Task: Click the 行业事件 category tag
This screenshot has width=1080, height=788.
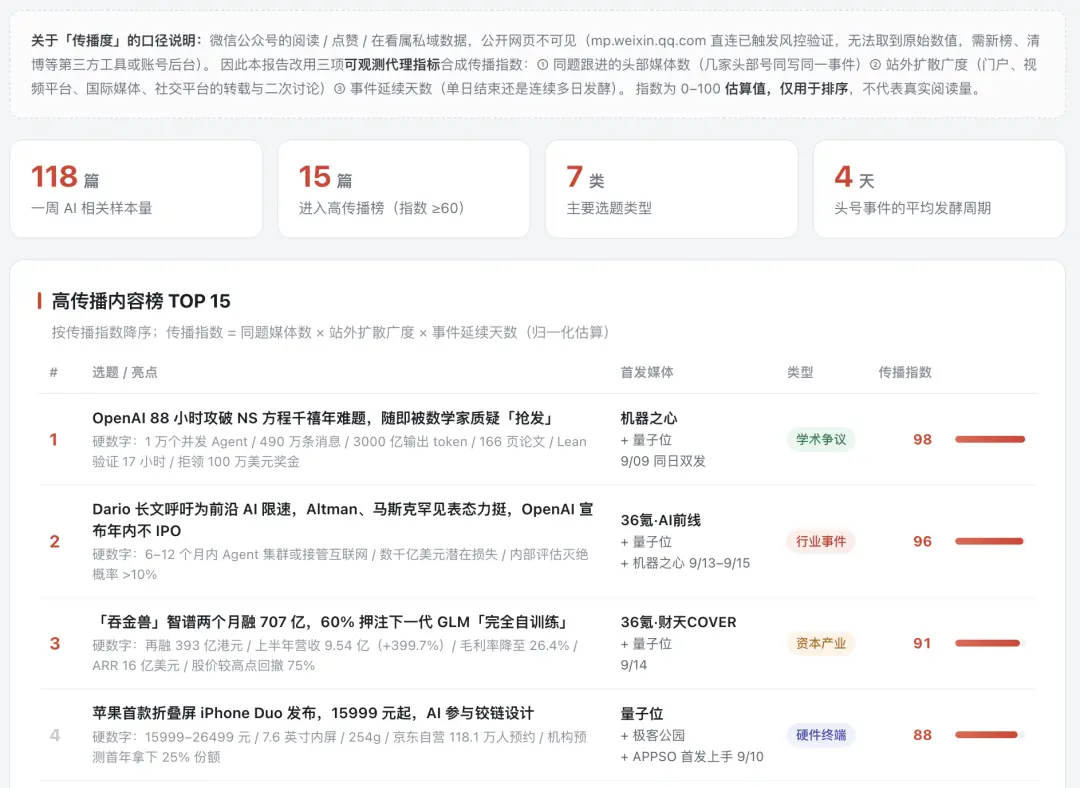Action: (x=821, y=541)
